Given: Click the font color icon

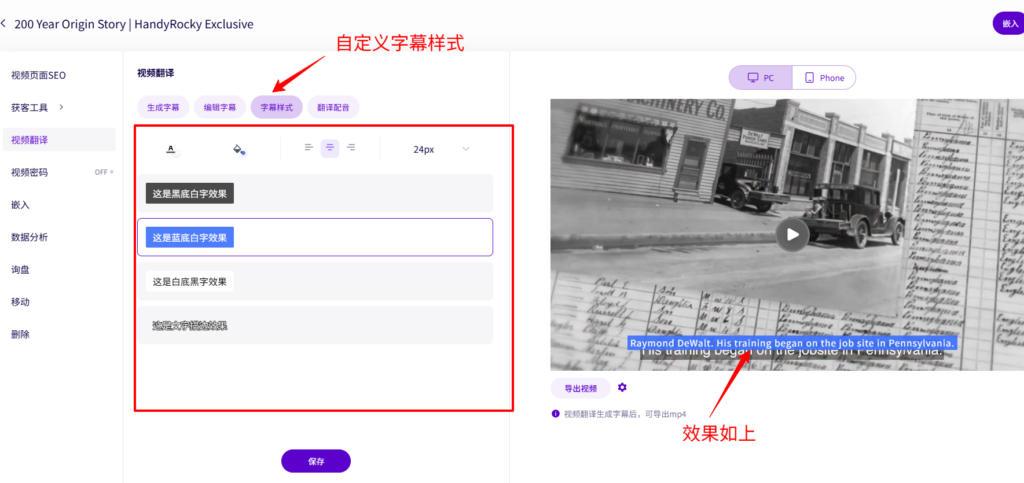Looking at the screenshot, I should click(171, 149).
